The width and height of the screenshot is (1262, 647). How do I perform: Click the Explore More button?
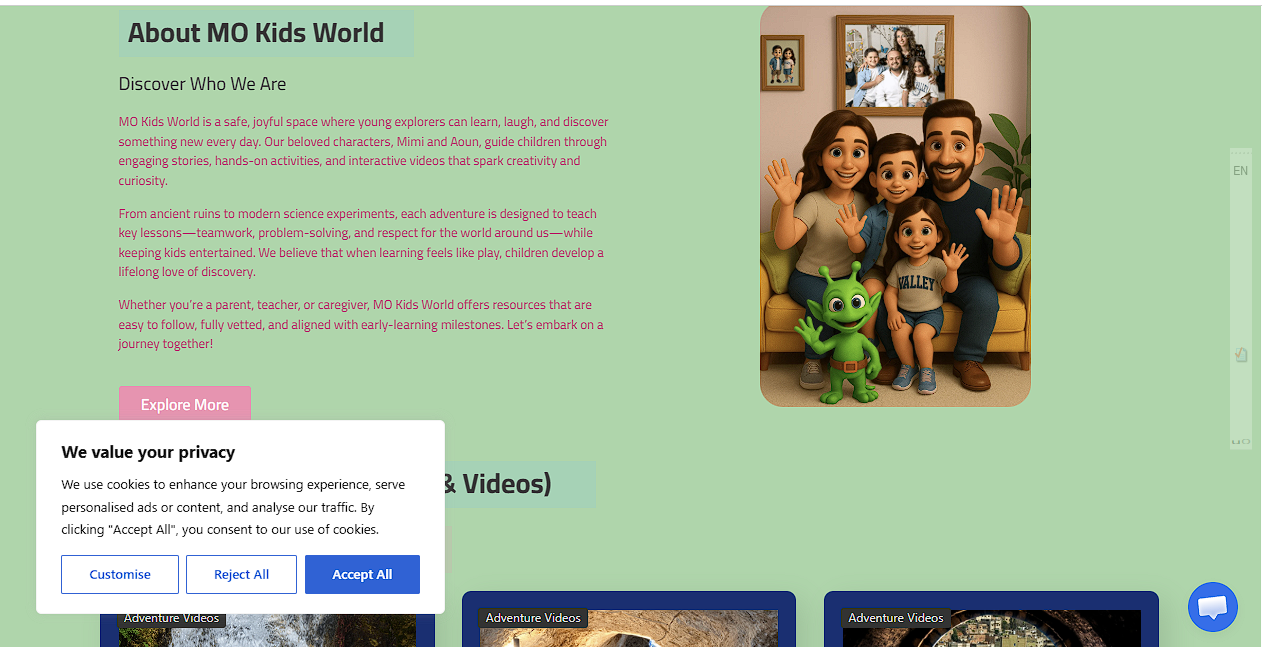(x=185, y=404)
